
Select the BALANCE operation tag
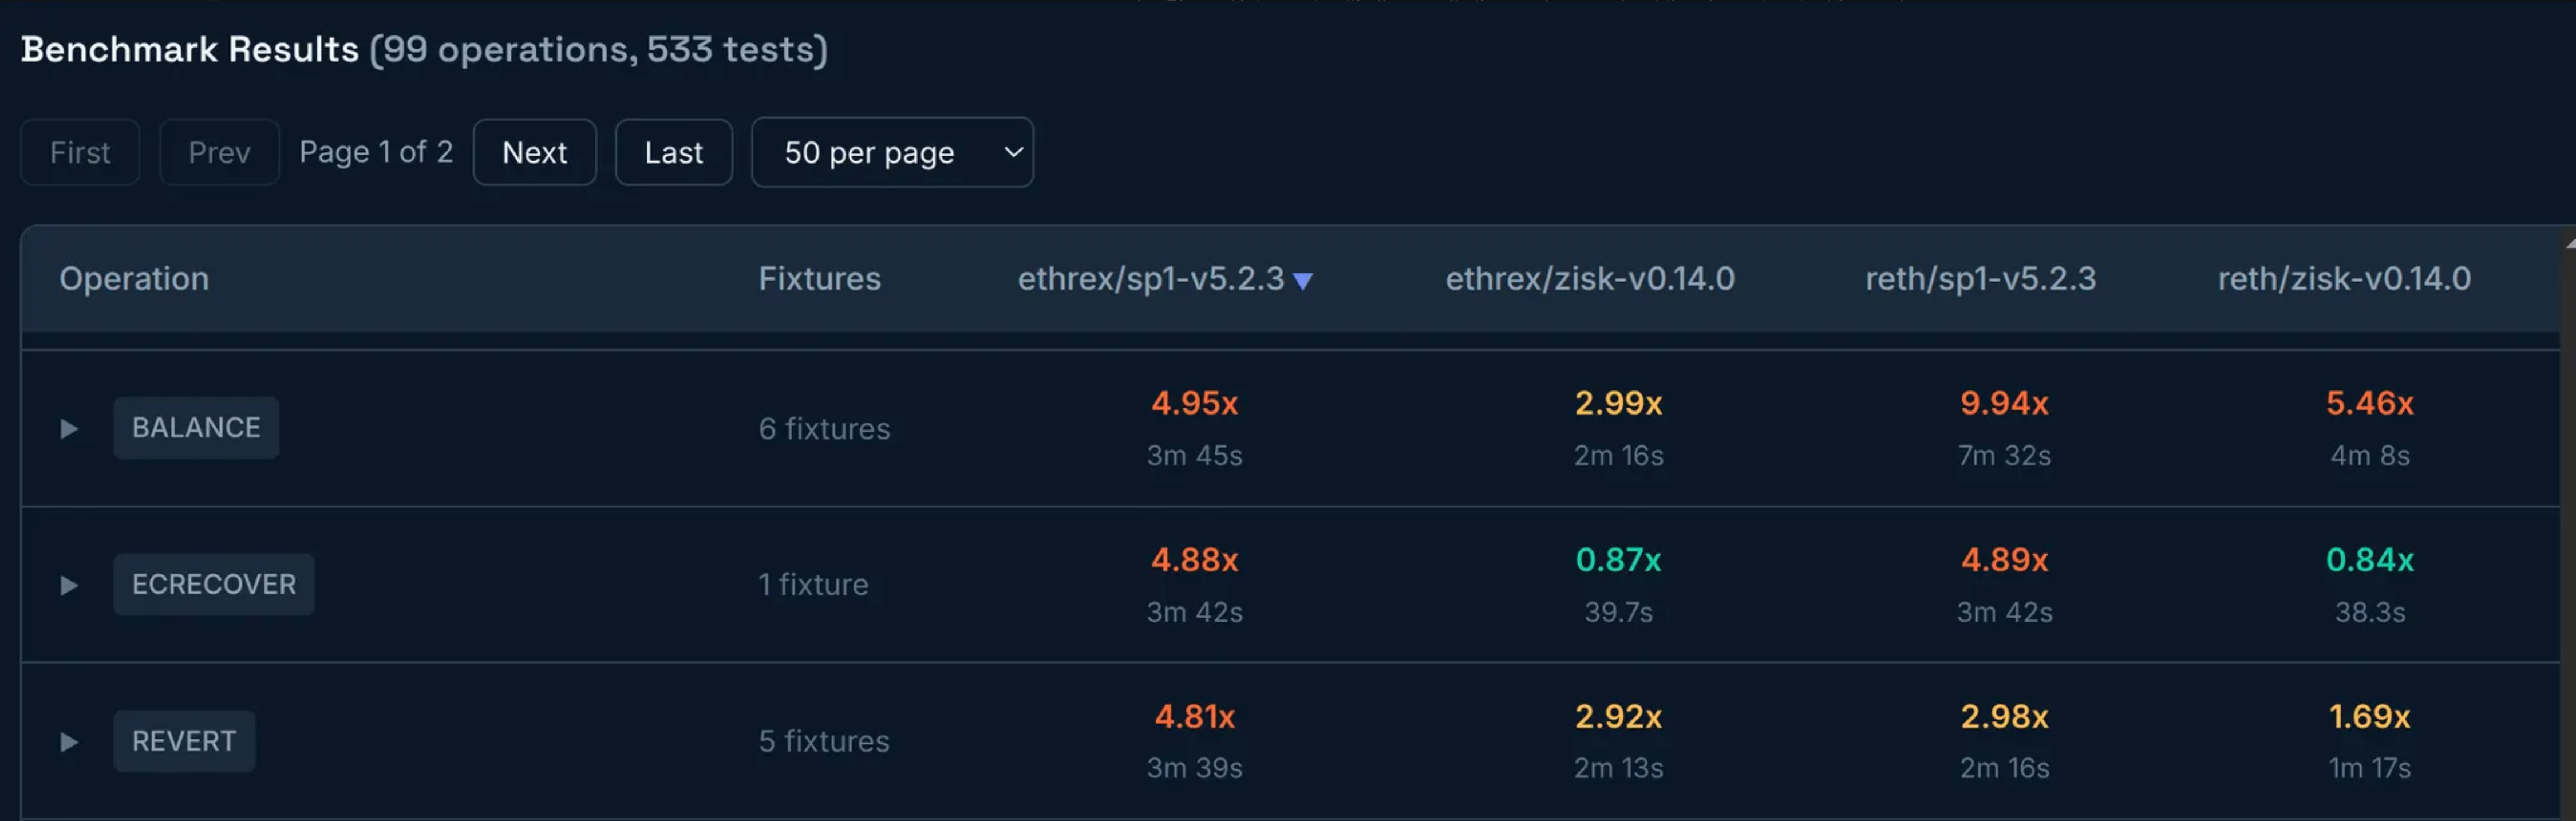[196, 428]
